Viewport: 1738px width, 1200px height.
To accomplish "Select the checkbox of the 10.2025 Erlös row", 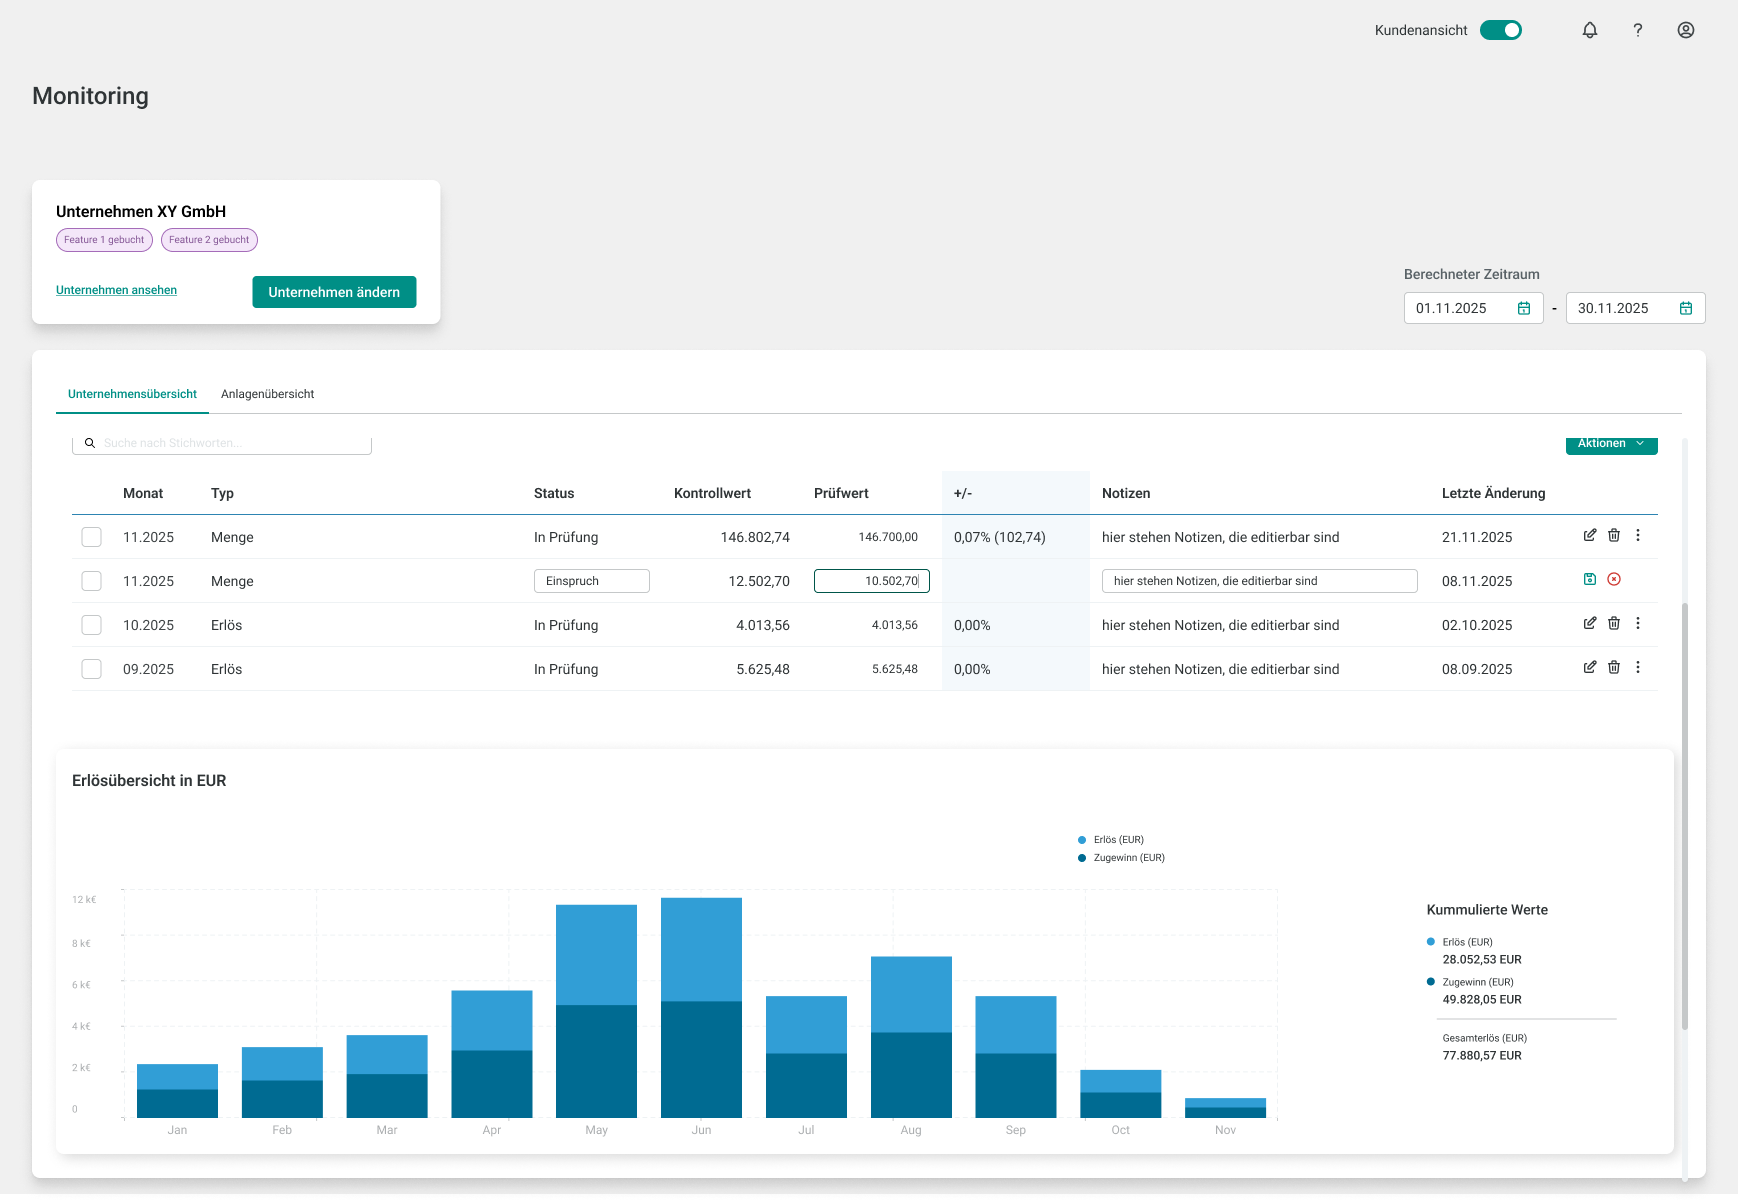I will click(91, 624).
